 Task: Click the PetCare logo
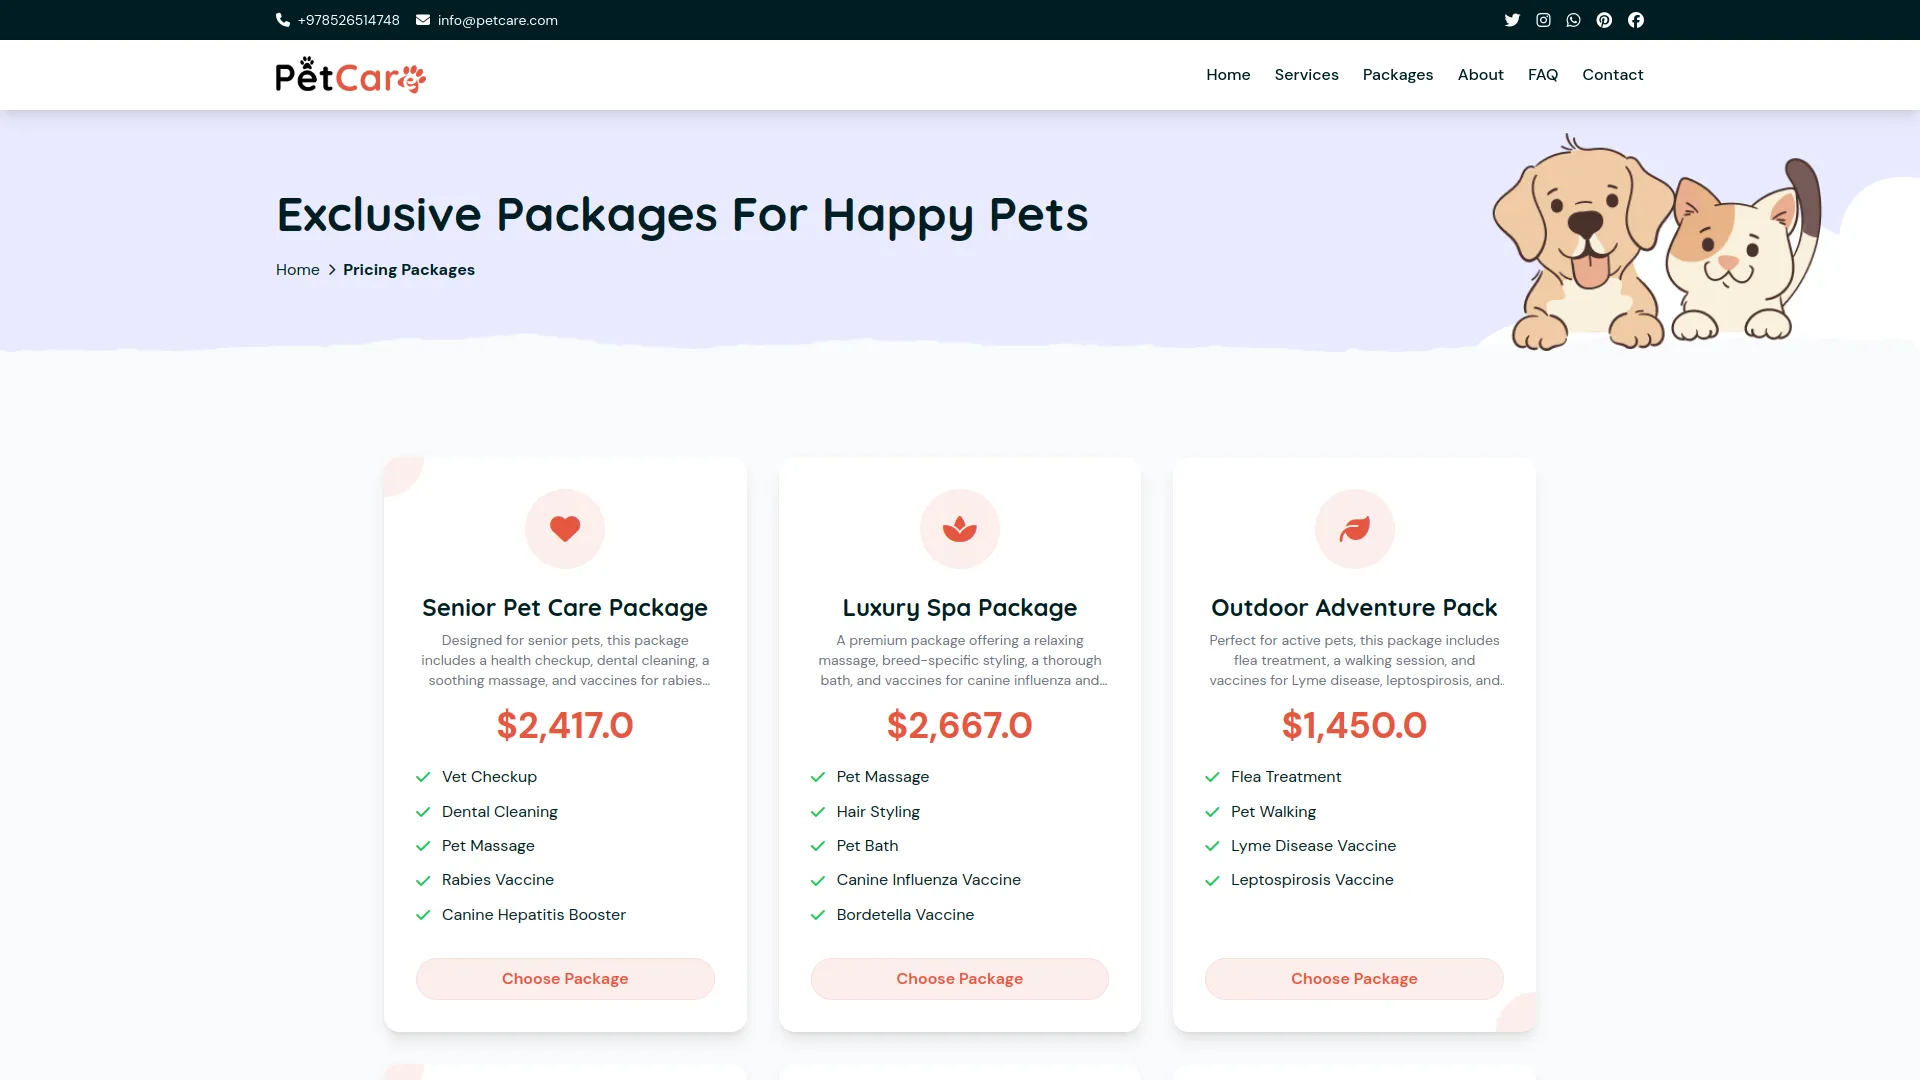[x=350, y=74]
